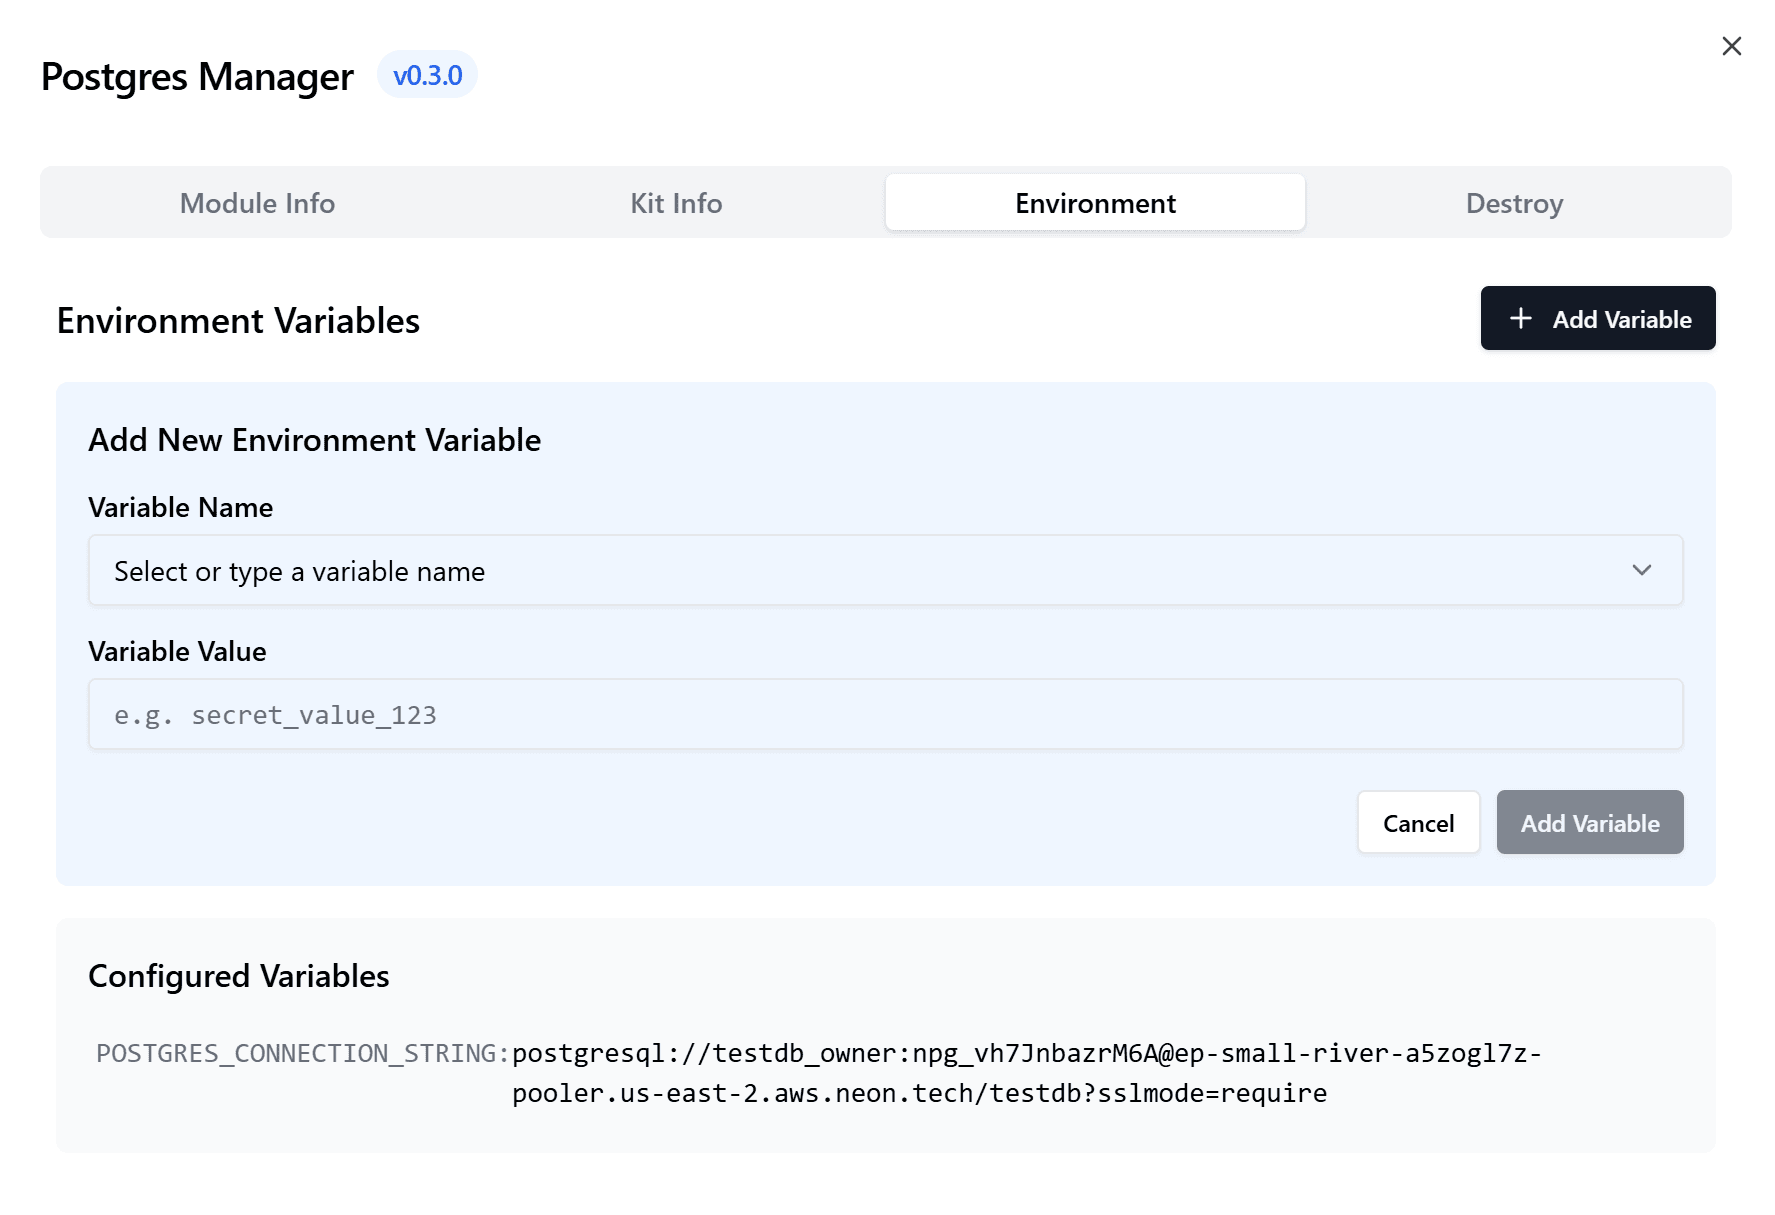Screen dimensions: 1775x1215
Task: Select the Environment tab
Action: tap(1095, 203)
